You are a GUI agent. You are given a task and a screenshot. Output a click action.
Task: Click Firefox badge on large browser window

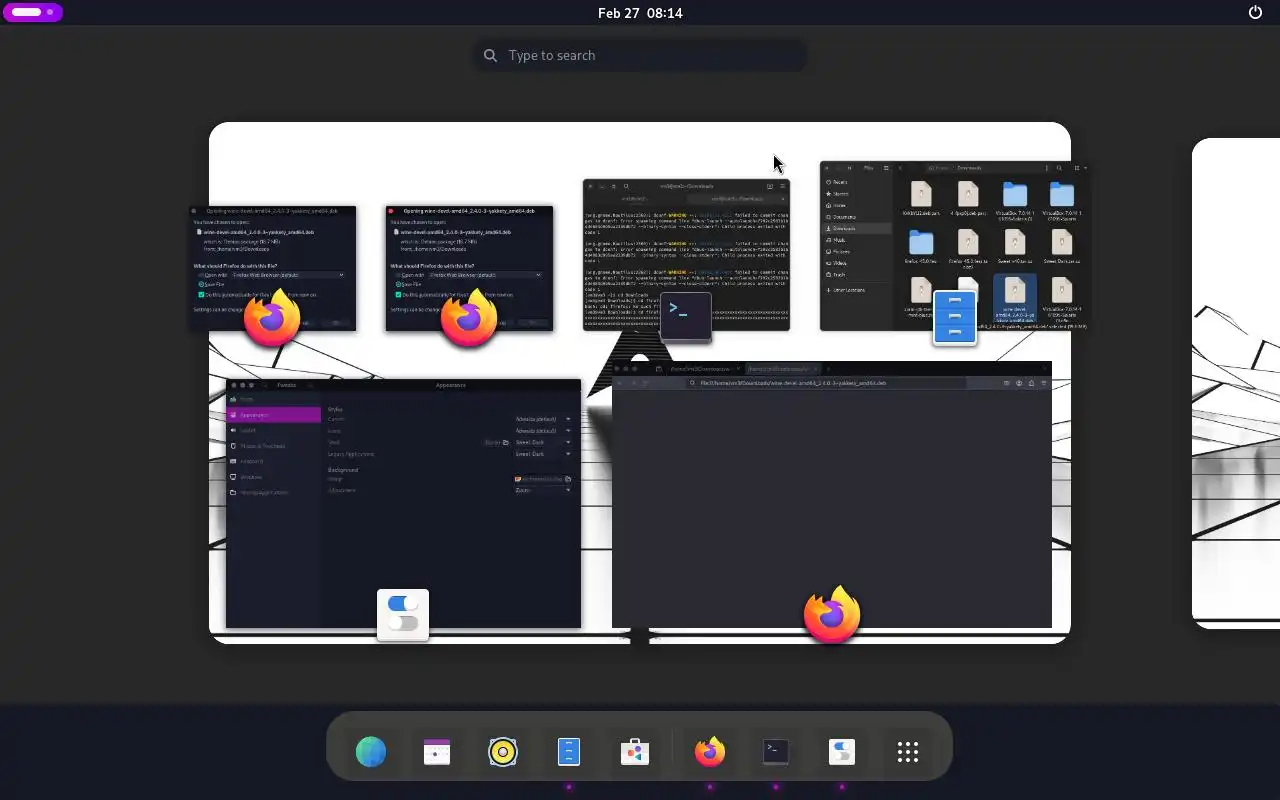point(832,614)
